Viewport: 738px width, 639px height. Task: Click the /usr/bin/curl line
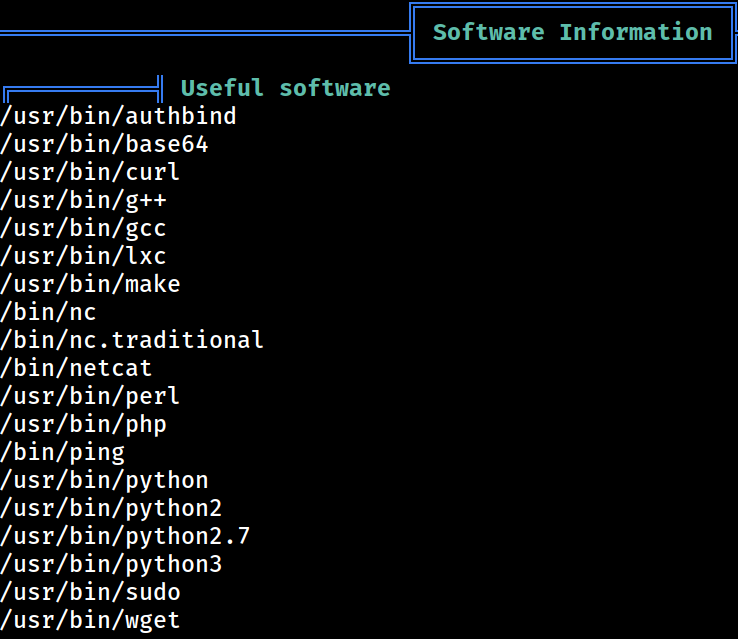click(90, 172)
